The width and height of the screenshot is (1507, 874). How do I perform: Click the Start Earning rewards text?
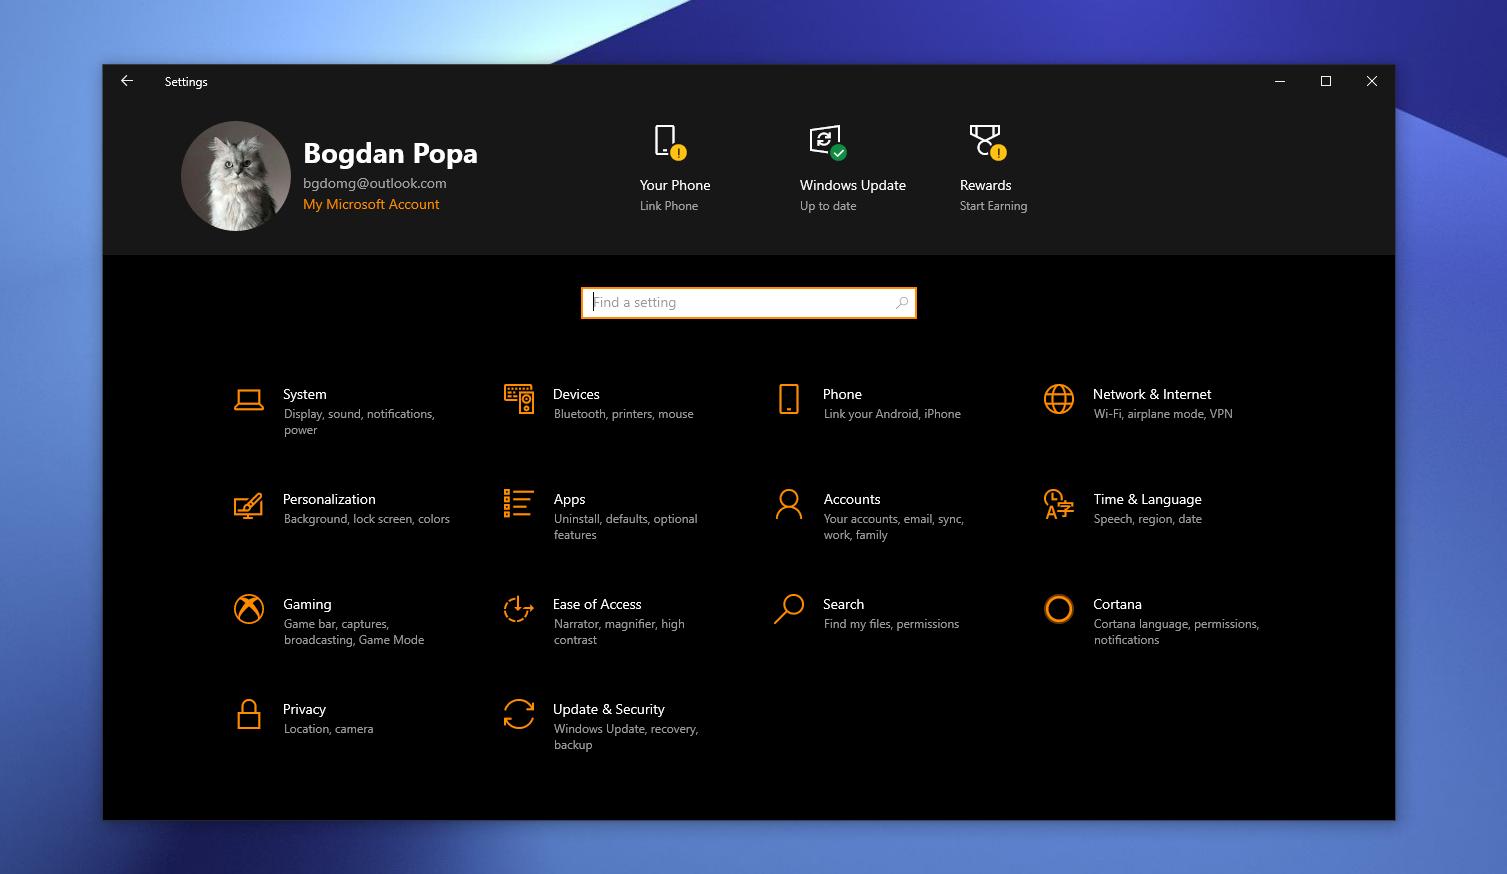(x=993, y=206)
